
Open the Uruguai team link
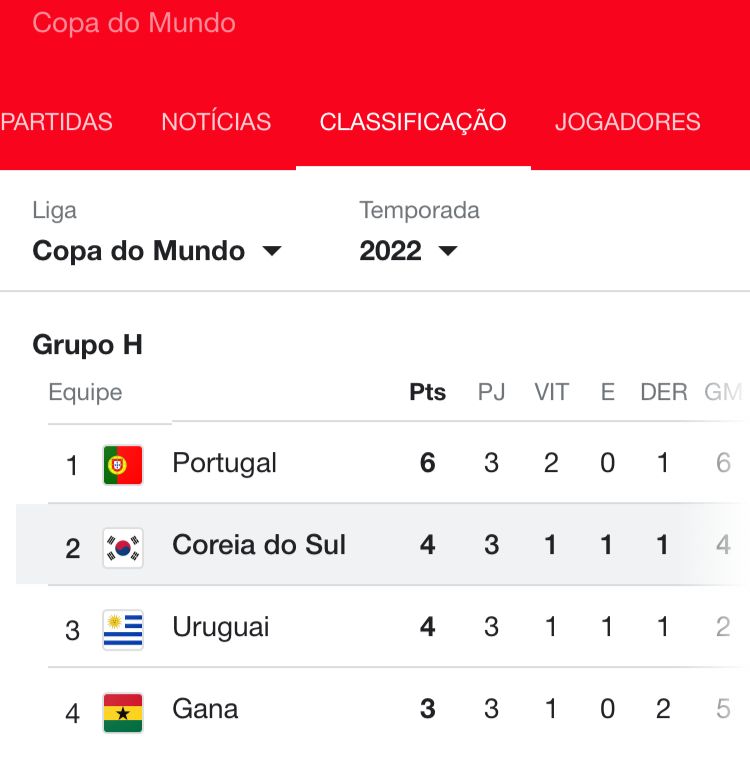pos(220,627)
